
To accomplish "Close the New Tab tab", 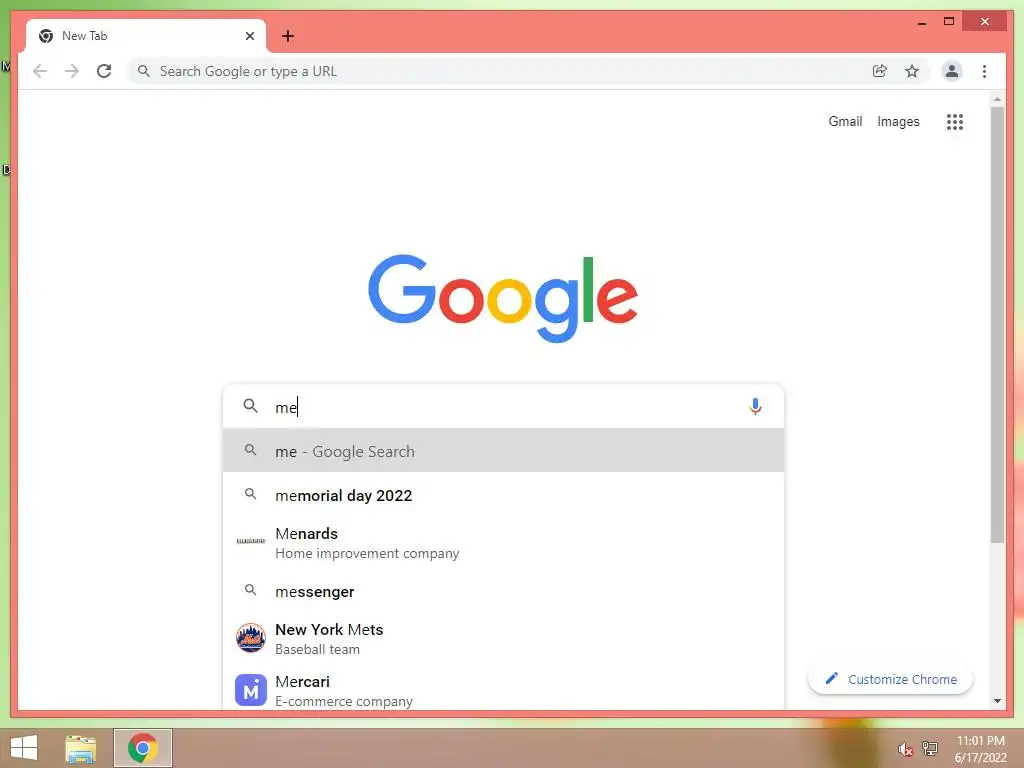I will pyautogui.click(x=249, y=36).
